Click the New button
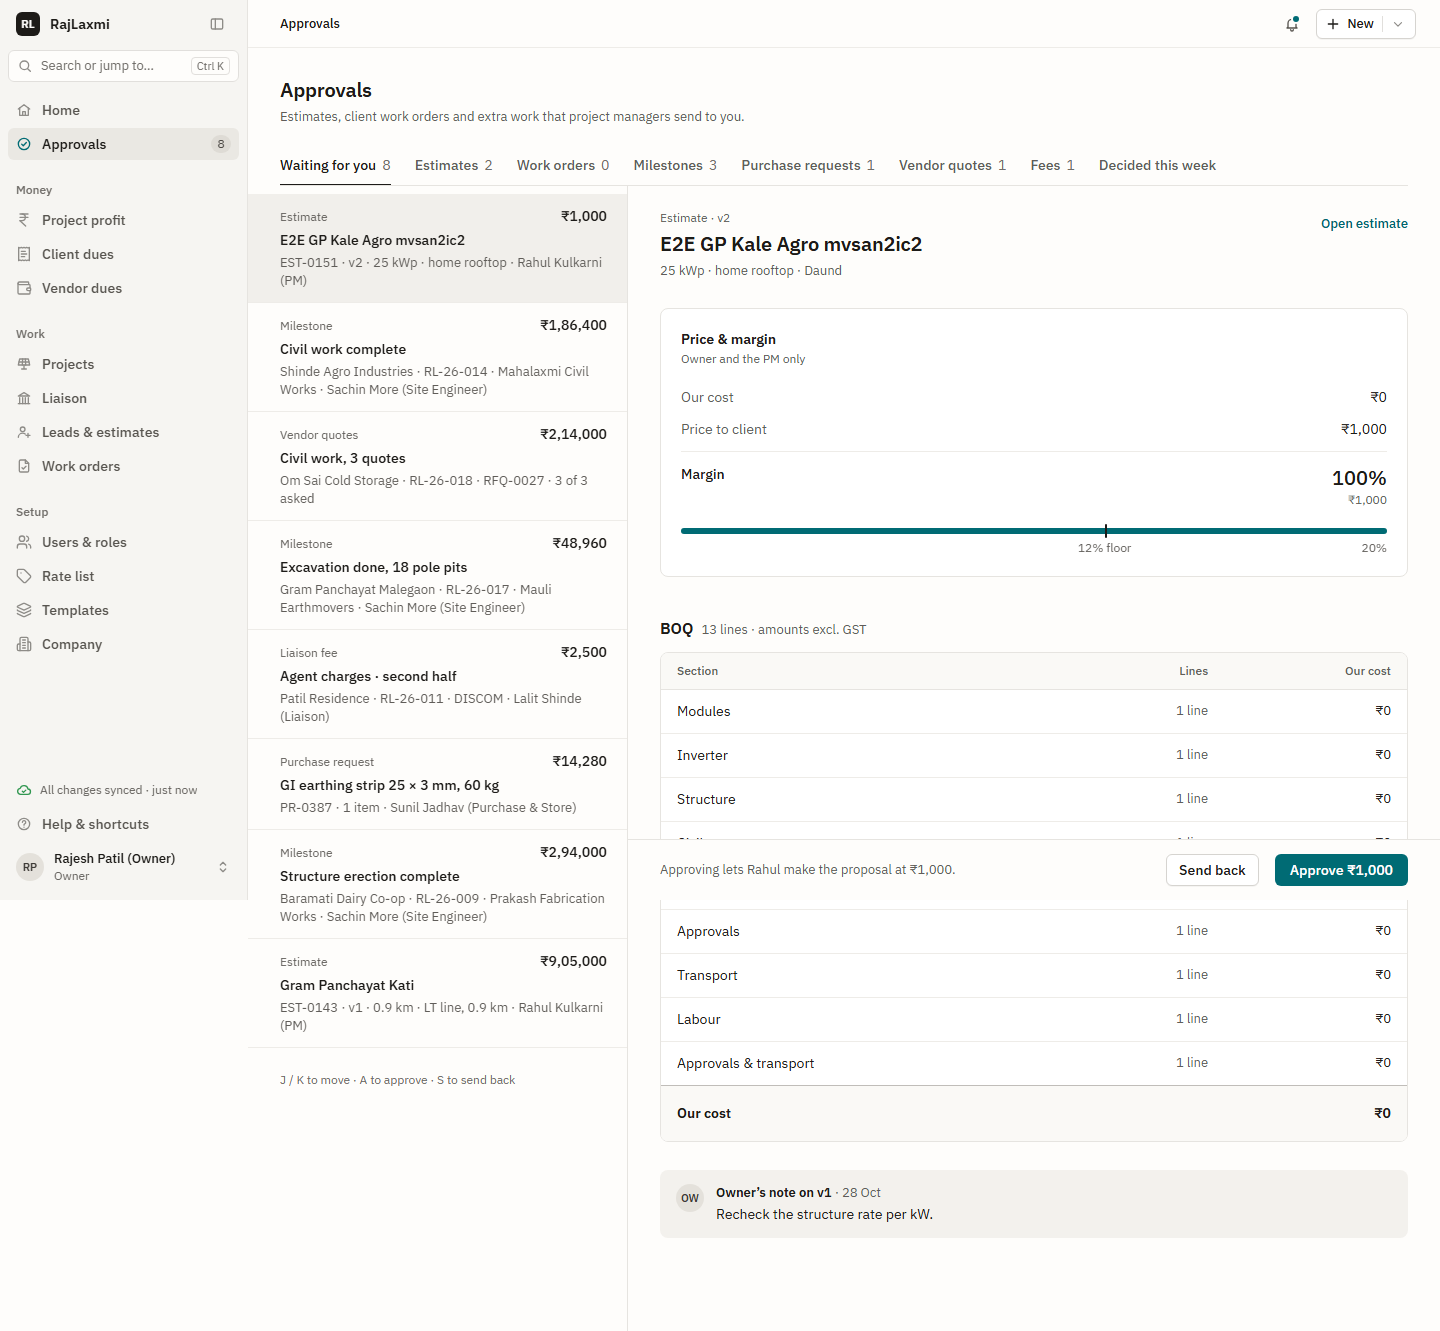 click(x=1350, y=24)
